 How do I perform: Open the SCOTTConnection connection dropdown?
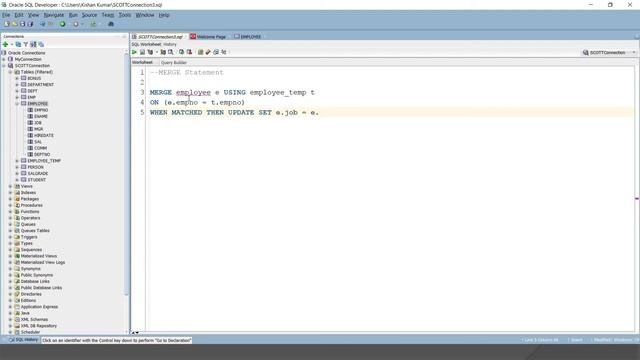pos(609,53)
